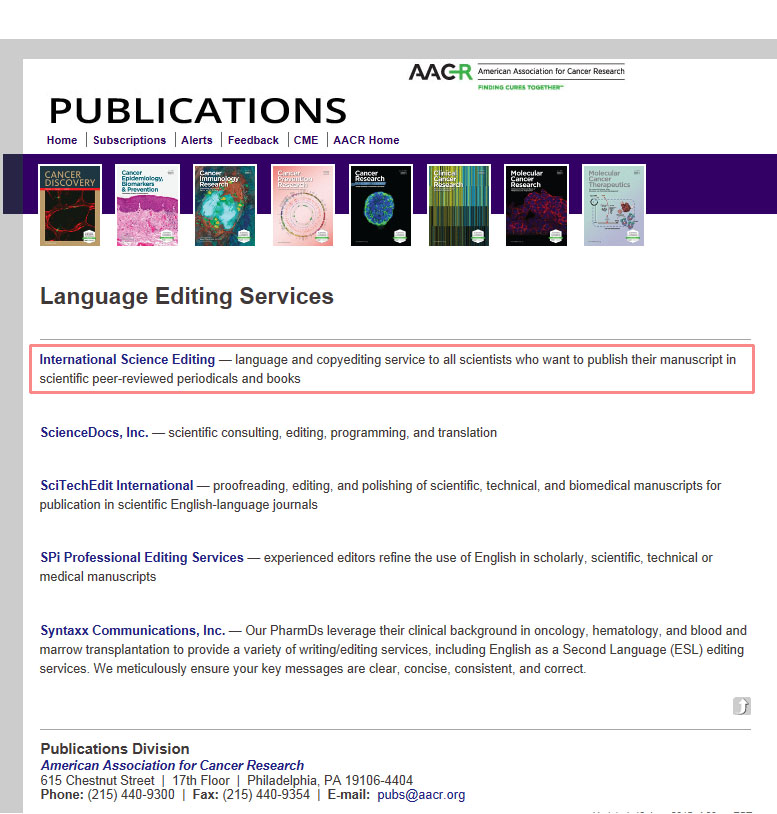Viewport: 777px width, 814px height.
Task: Visit the ScienceDocs, Inc. link
Action: [x=94, y=433]
